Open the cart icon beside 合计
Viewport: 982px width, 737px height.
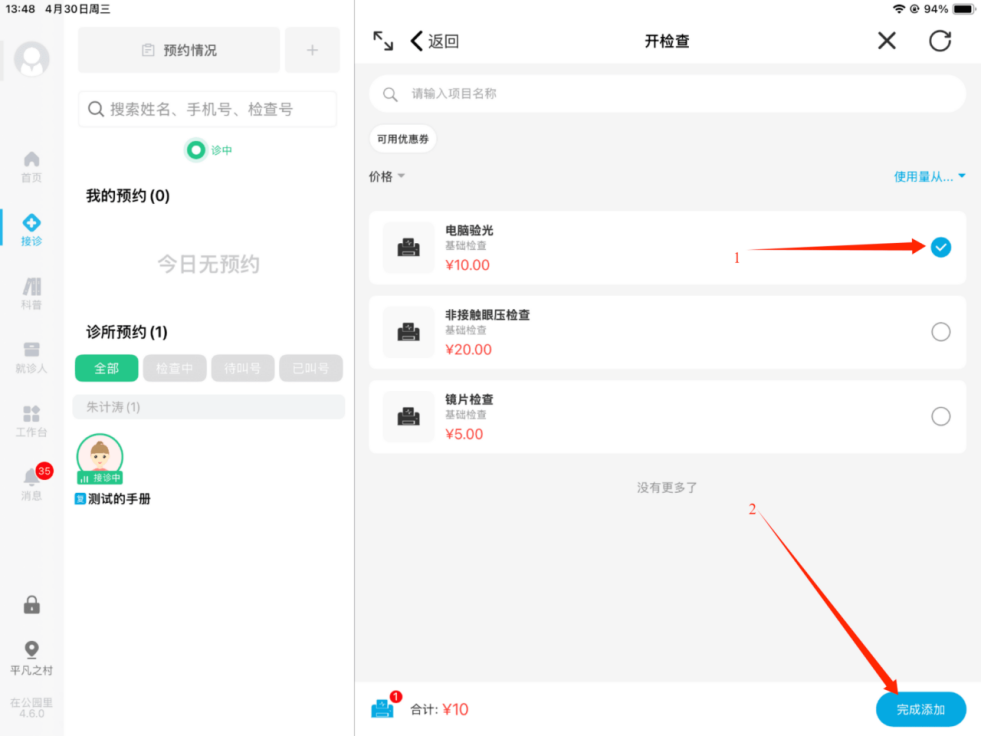(x=383, y=708)
